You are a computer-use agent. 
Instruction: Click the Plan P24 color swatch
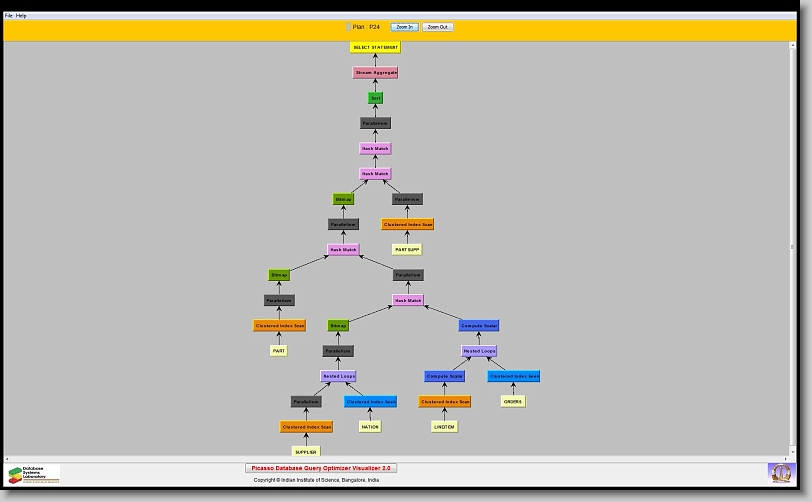[x=348, y=27]
